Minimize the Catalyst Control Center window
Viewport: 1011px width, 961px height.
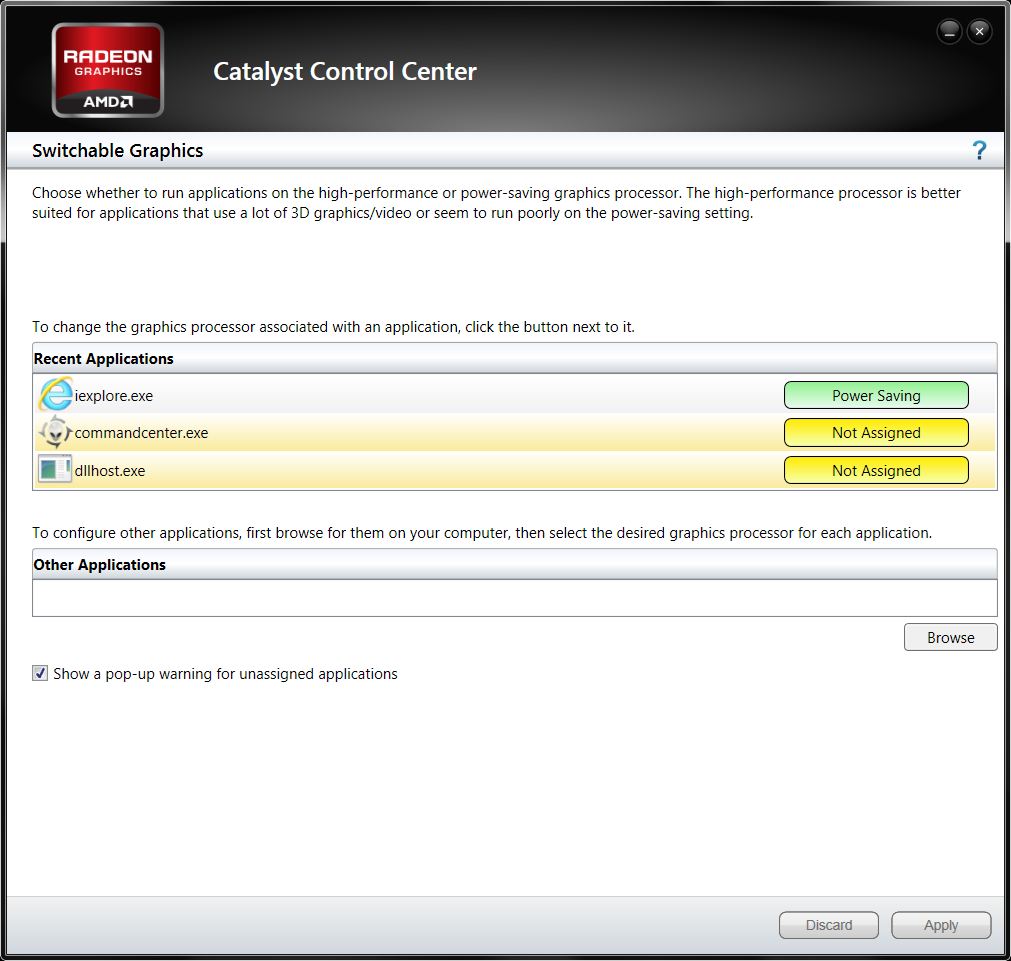948,31
